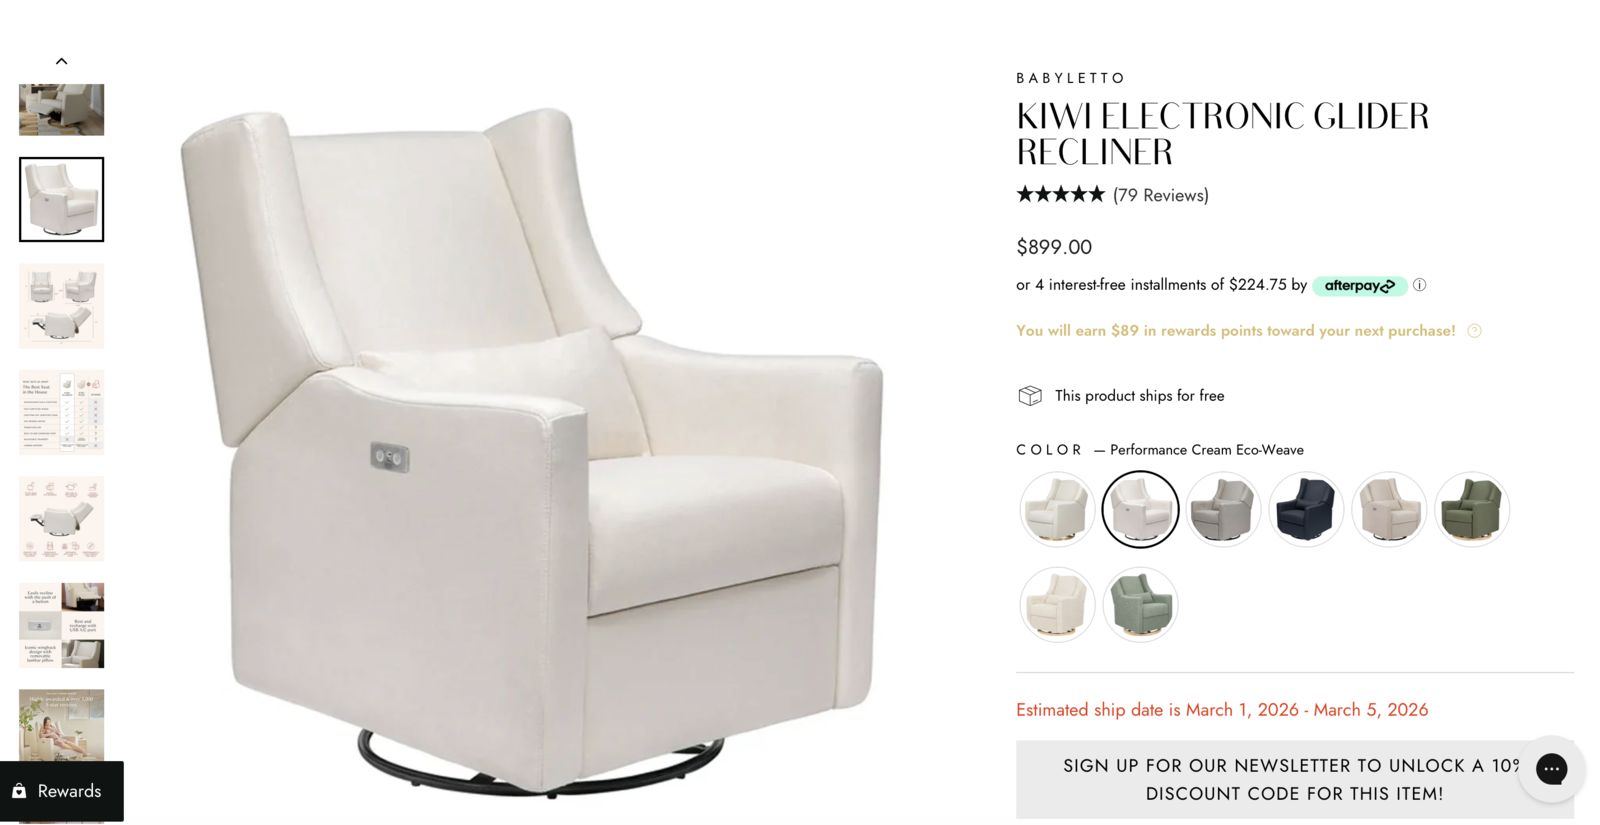View the two-gliders comparison thumbnail
This screenshot has height=825, width=1600.
(61, 306)
